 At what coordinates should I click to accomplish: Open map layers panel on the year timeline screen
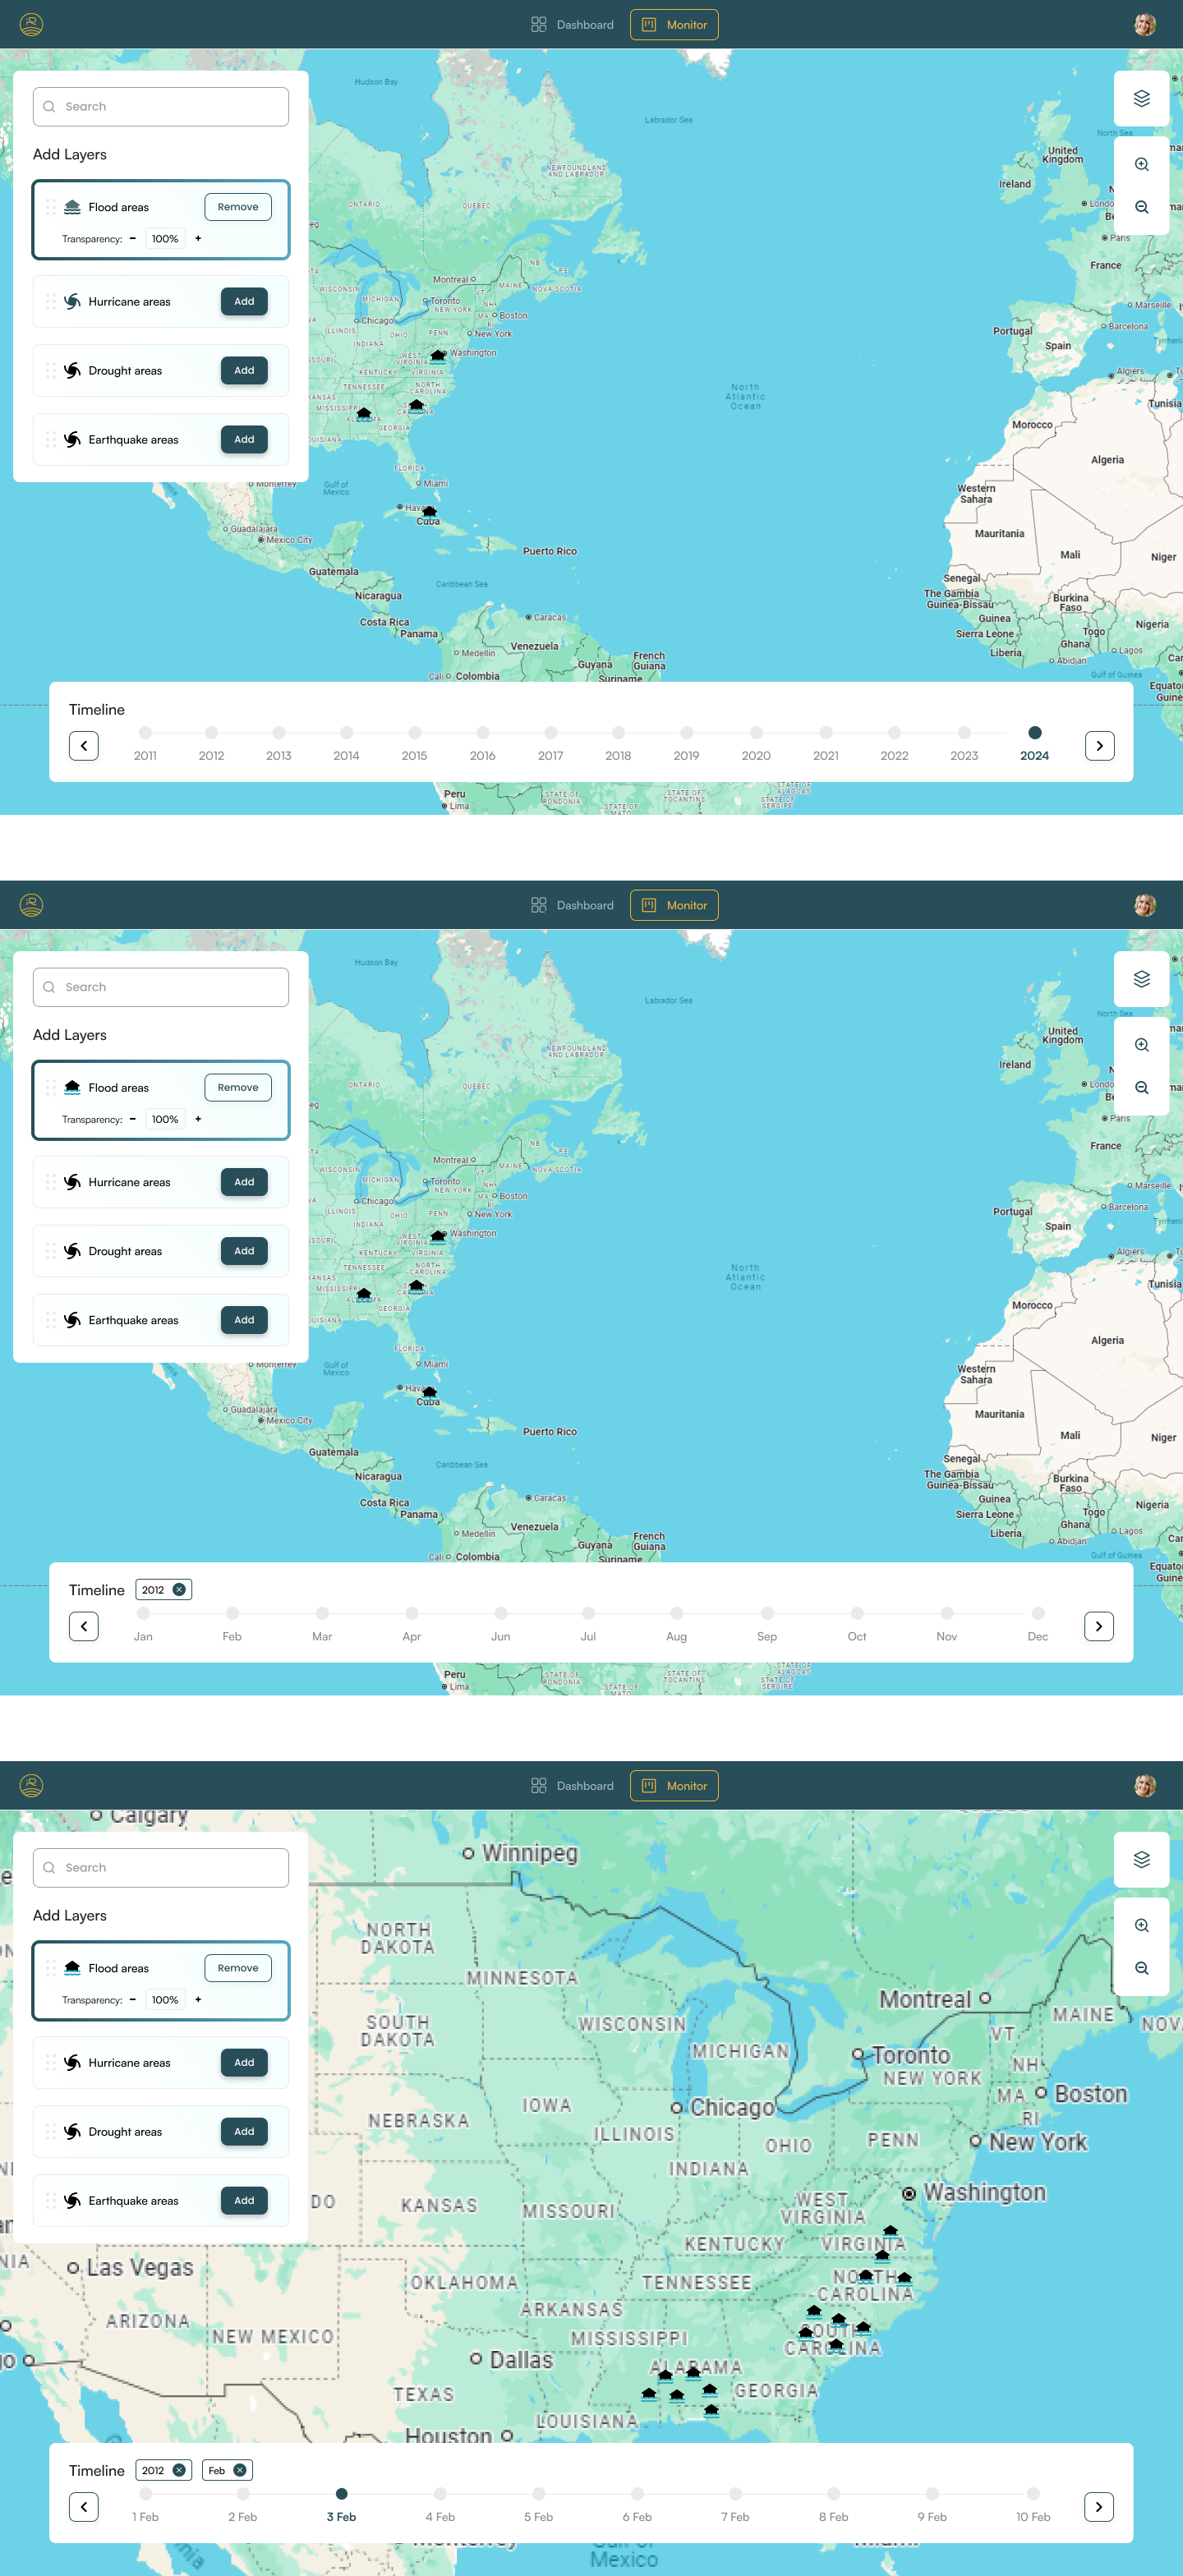click(1141, 98)
